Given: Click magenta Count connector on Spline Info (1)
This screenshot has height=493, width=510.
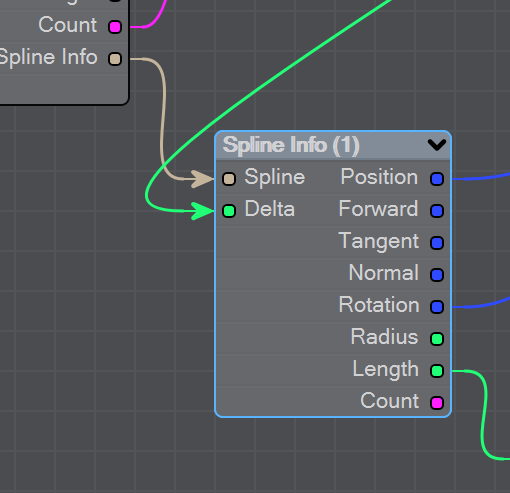Looking at the screenshot, I should tap(437, 403).
